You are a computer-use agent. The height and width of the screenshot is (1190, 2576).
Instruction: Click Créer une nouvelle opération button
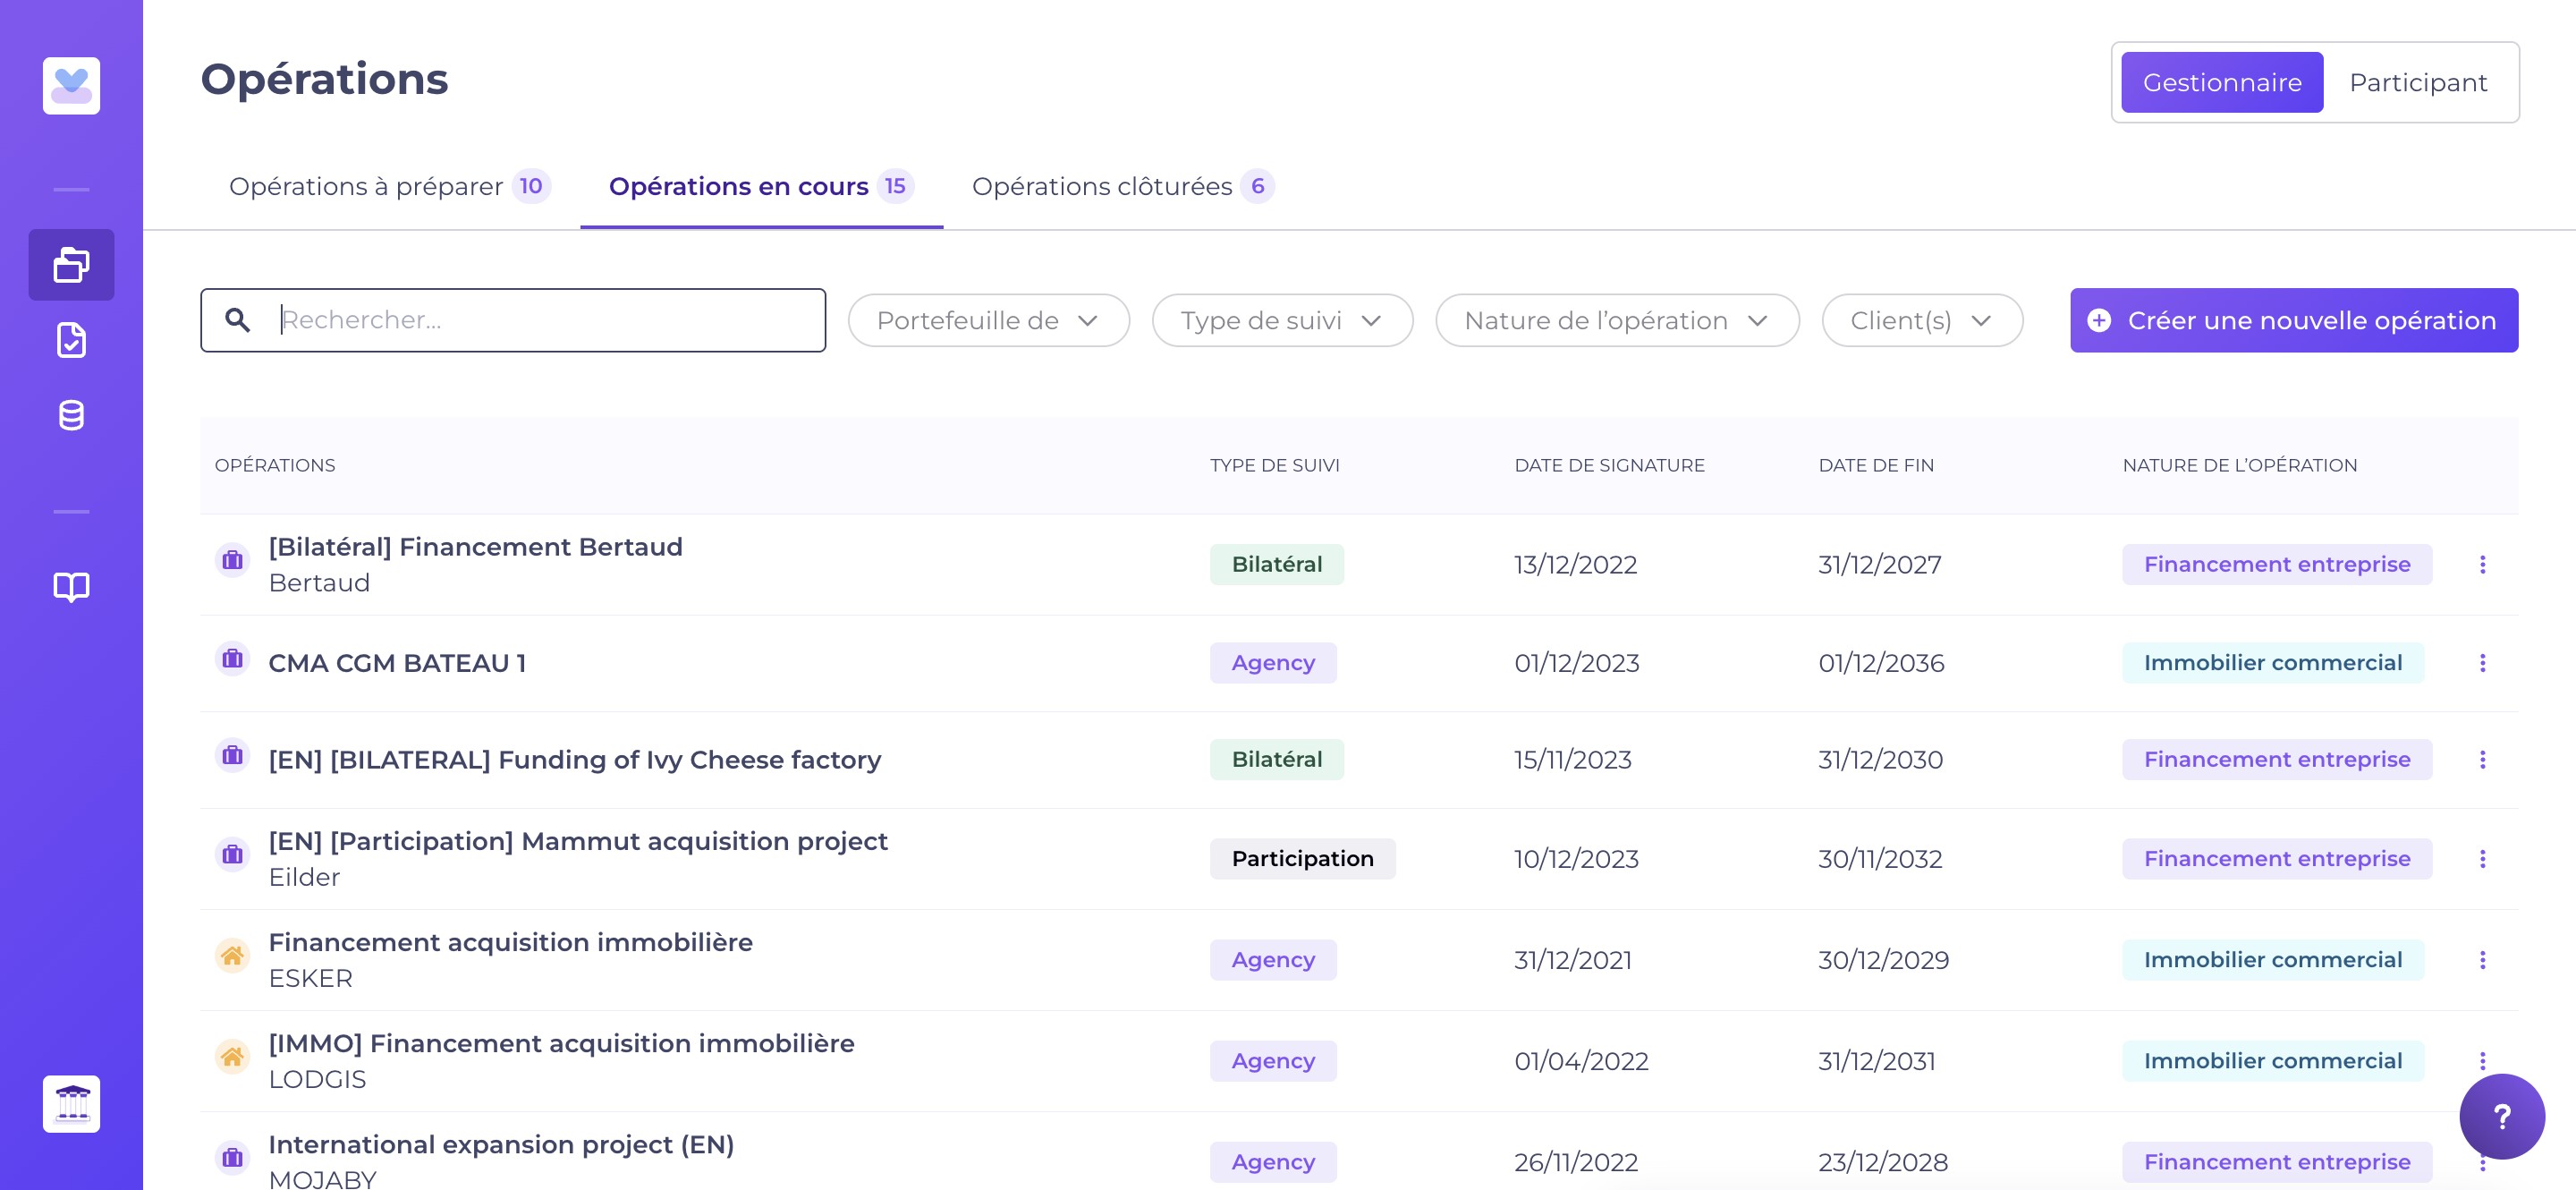tap(2293, 320)
